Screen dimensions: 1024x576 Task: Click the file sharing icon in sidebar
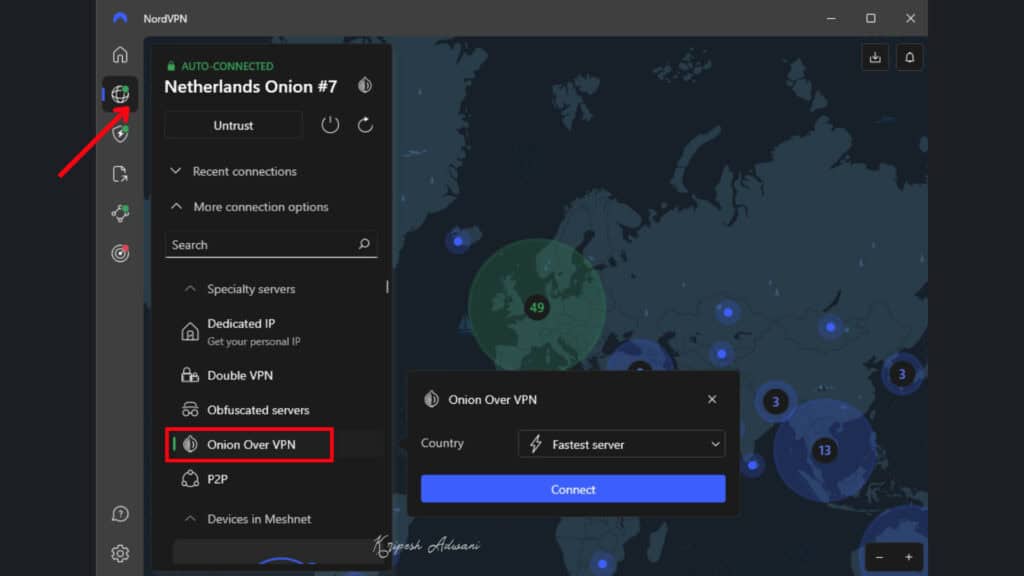(120, 174)
